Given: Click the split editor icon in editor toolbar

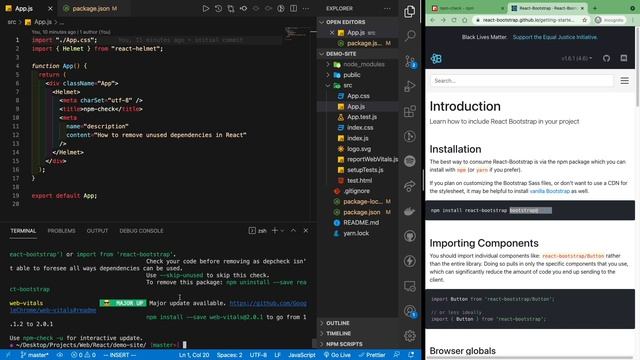Looking at the screenshot, I should [293, 8].
